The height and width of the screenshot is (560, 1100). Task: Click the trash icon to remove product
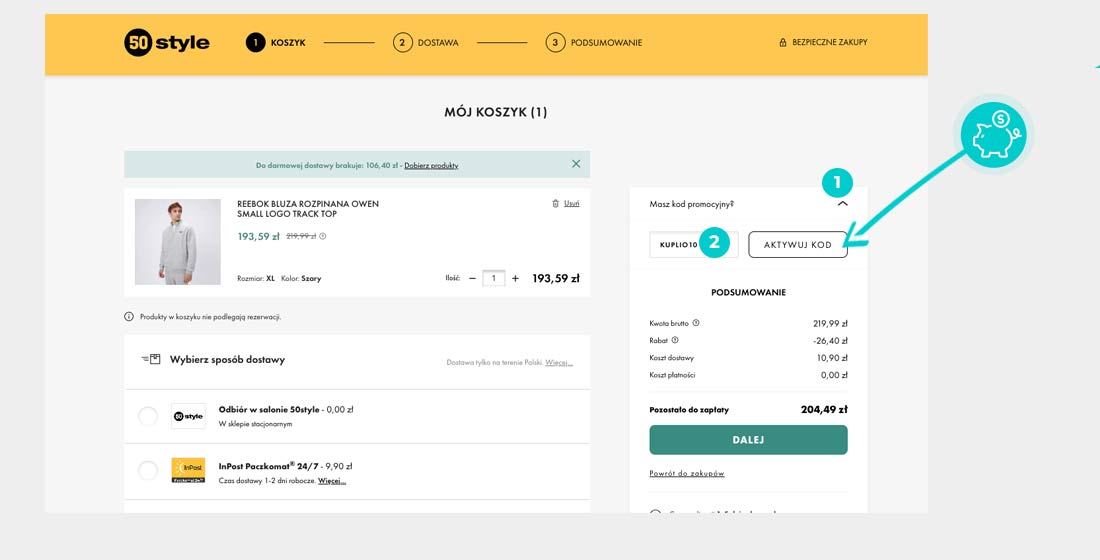tap(556, 204)
